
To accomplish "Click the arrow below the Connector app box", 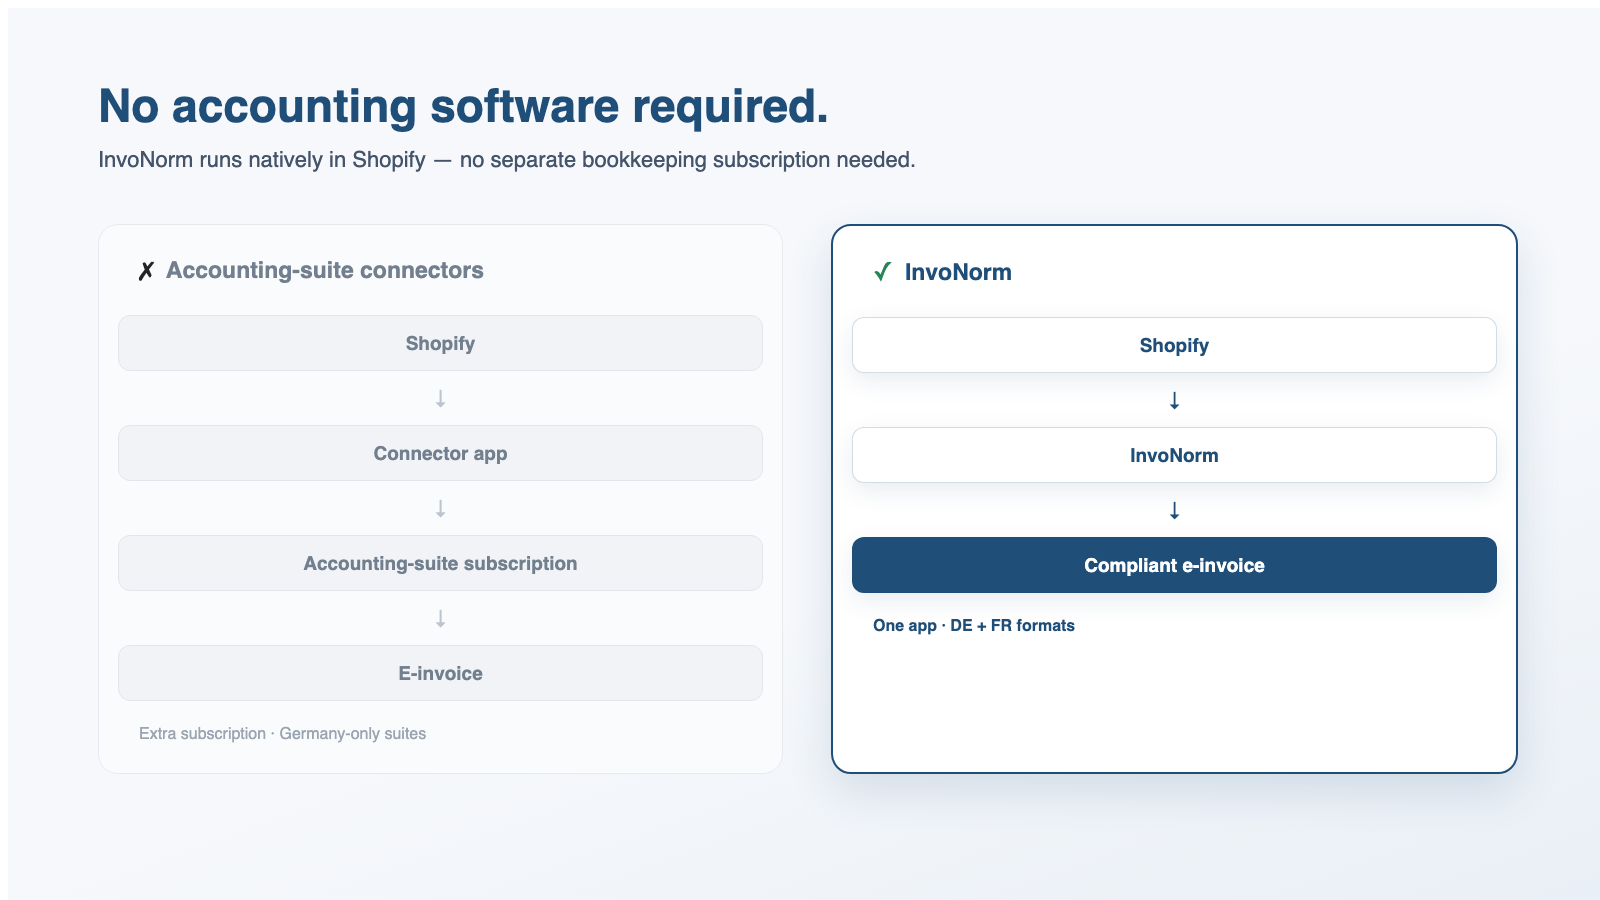I will [440, 508].
